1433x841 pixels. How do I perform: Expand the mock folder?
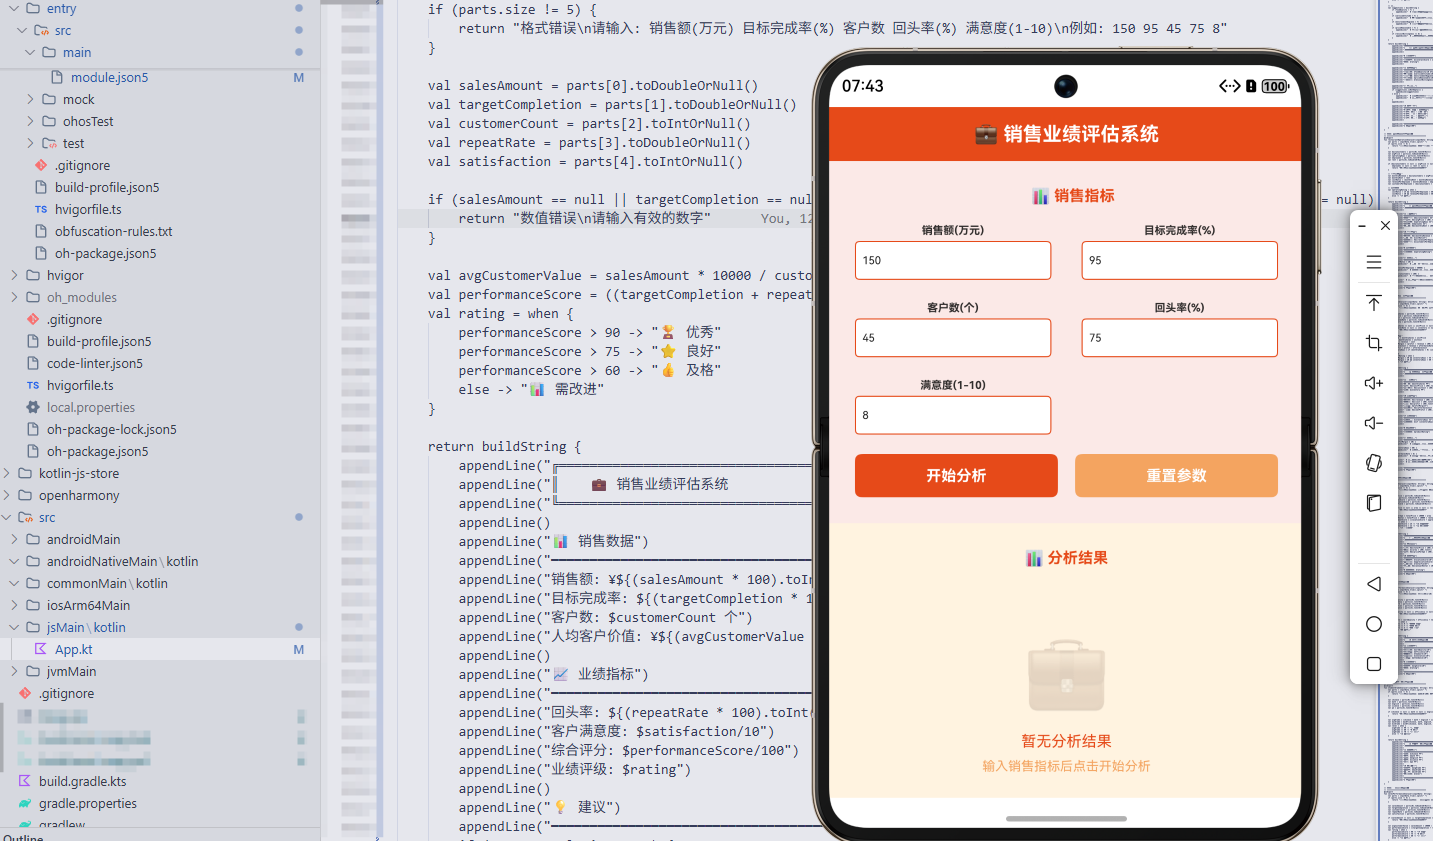(x=30, y=99)
